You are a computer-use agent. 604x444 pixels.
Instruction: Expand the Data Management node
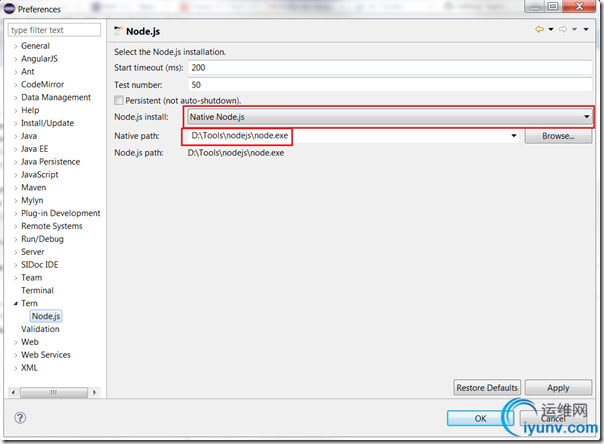tap(16, 98)
